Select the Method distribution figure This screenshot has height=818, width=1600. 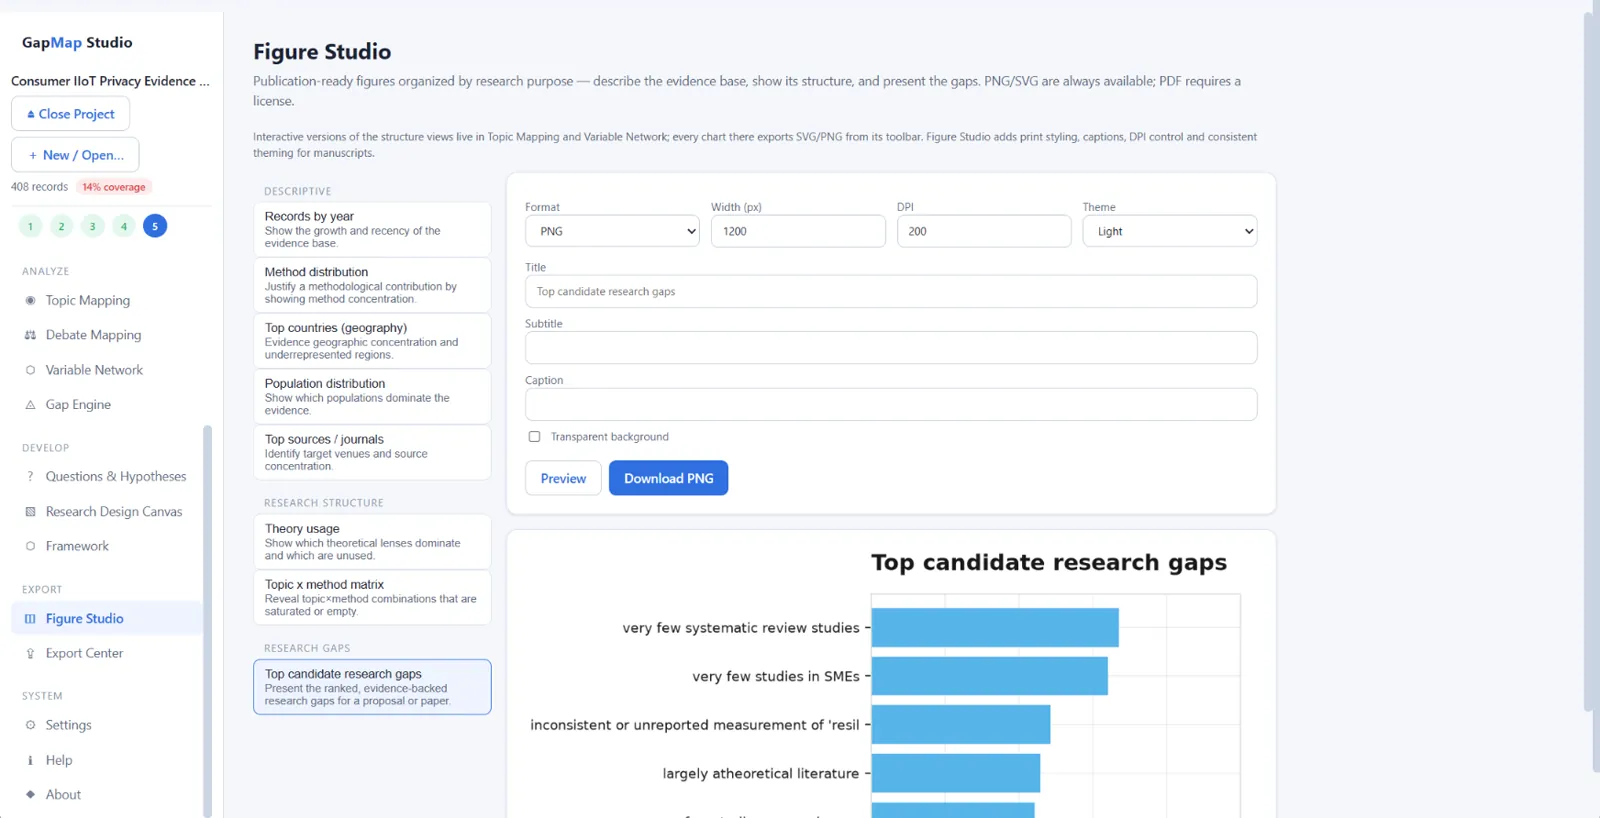coord(372,285)
